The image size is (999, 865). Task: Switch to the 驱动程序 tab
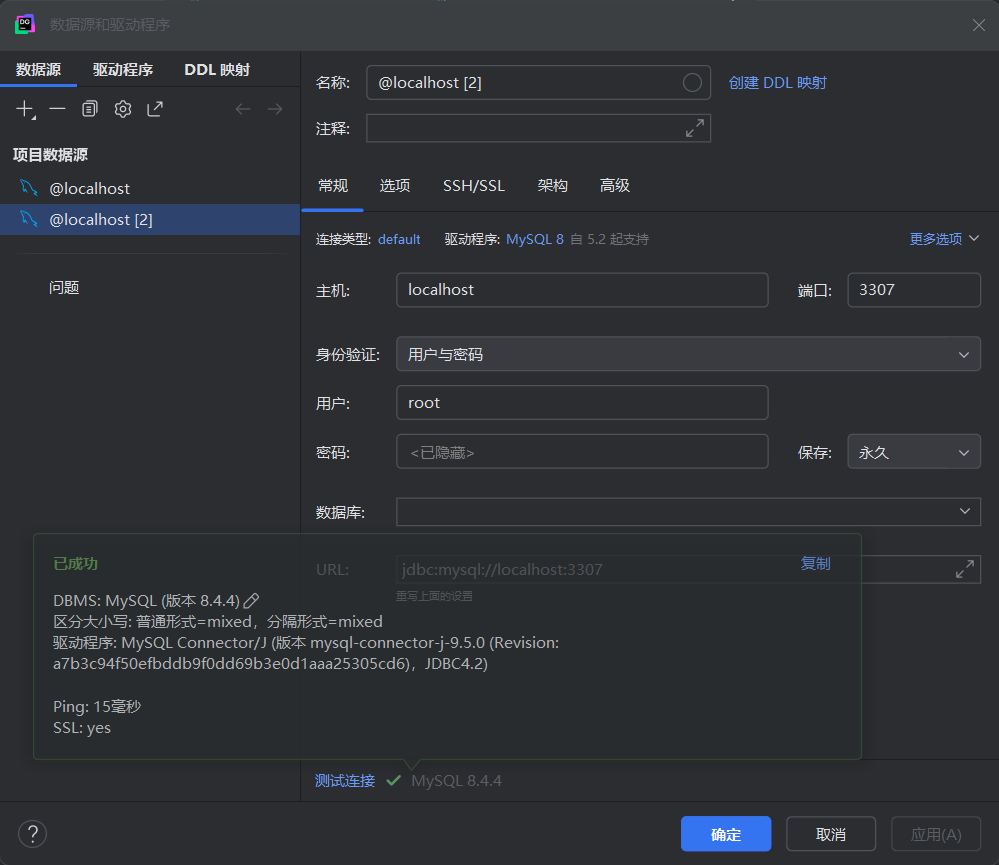(123, 69)
